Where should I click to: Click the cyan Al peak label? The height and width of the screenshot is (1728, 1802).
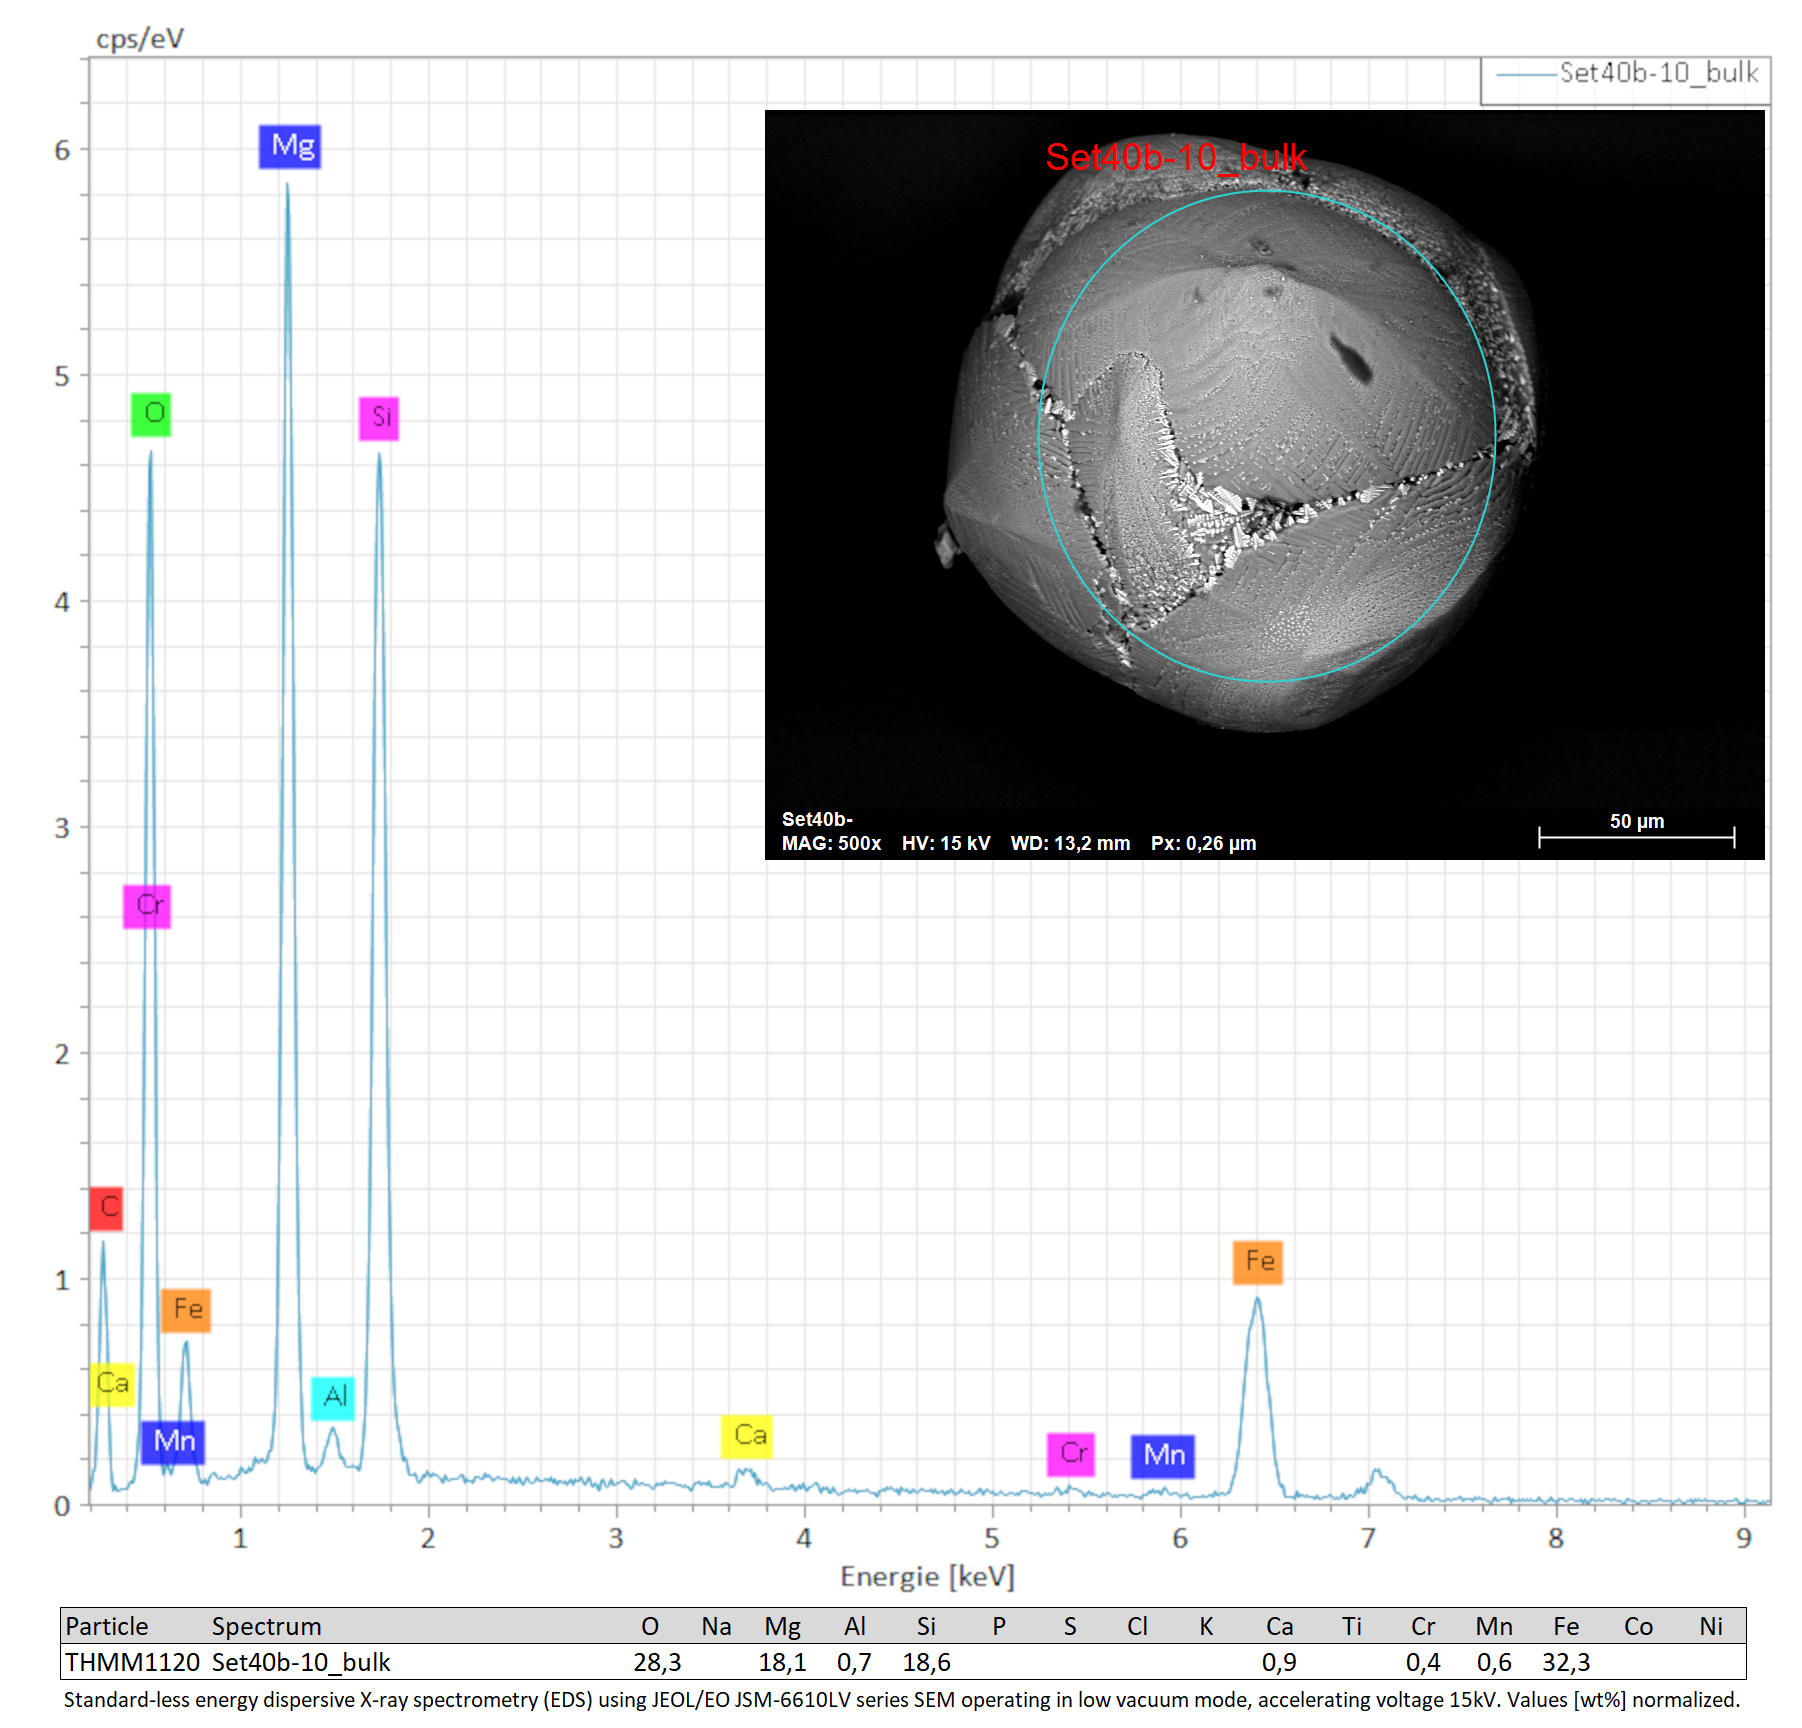coord(333,1398)
